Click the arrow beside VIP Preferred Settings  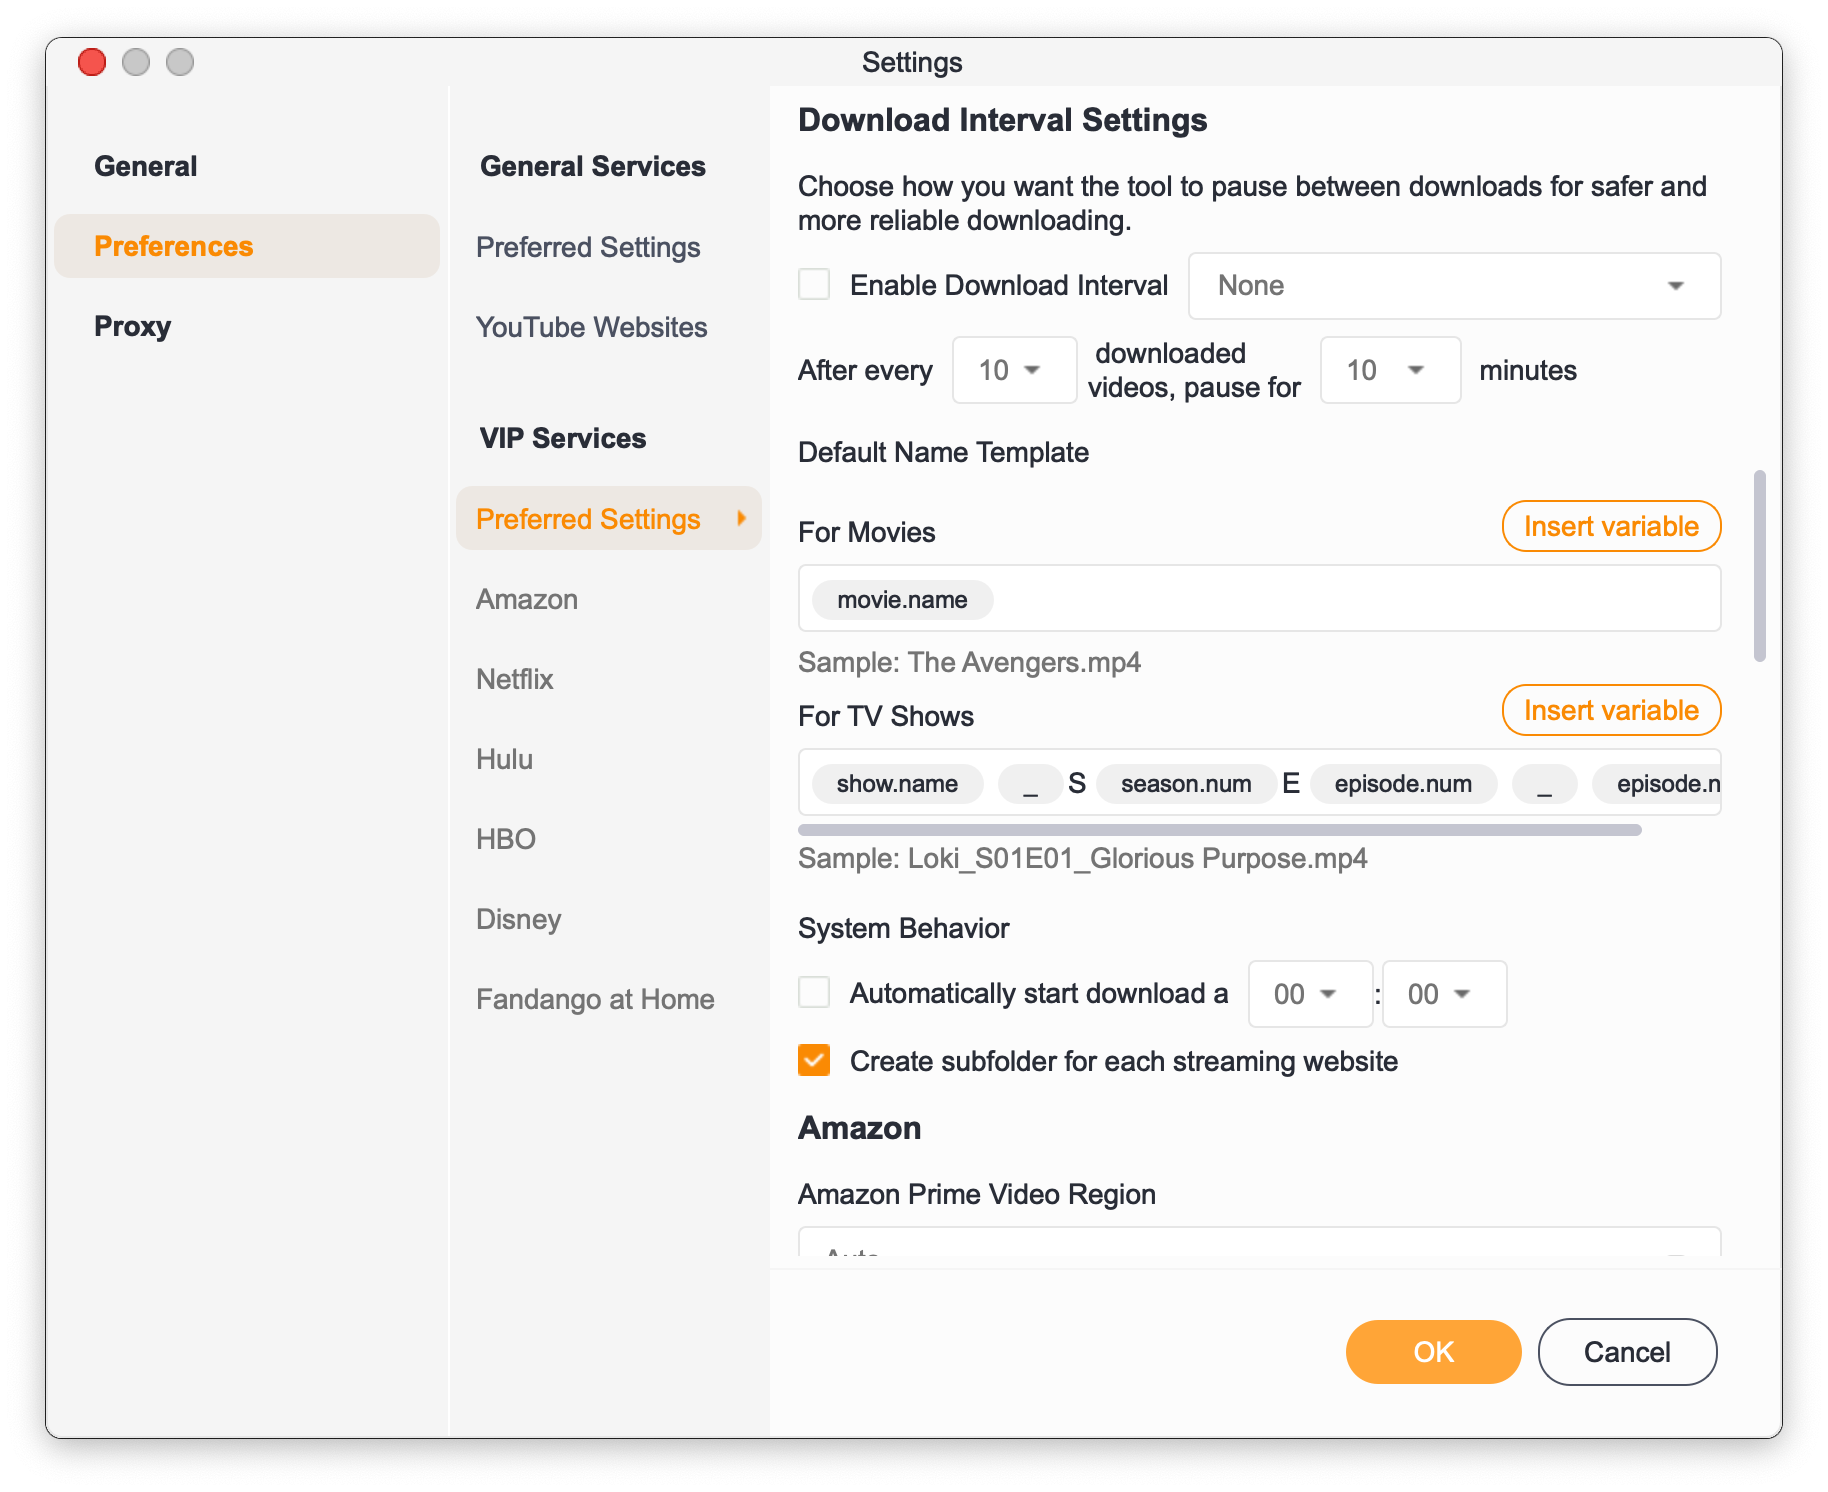coord(741,518)
